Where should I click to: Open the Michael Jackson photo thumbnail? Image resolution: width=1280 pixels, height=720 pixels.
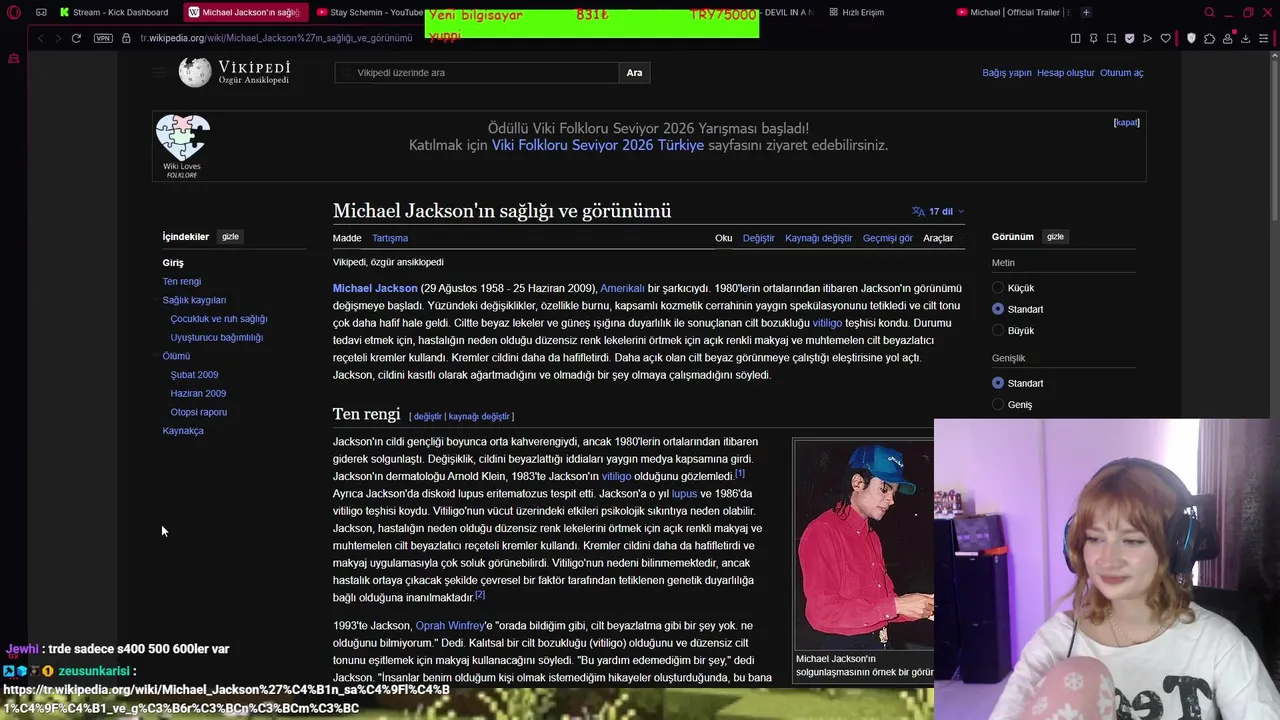pos(864,545)
